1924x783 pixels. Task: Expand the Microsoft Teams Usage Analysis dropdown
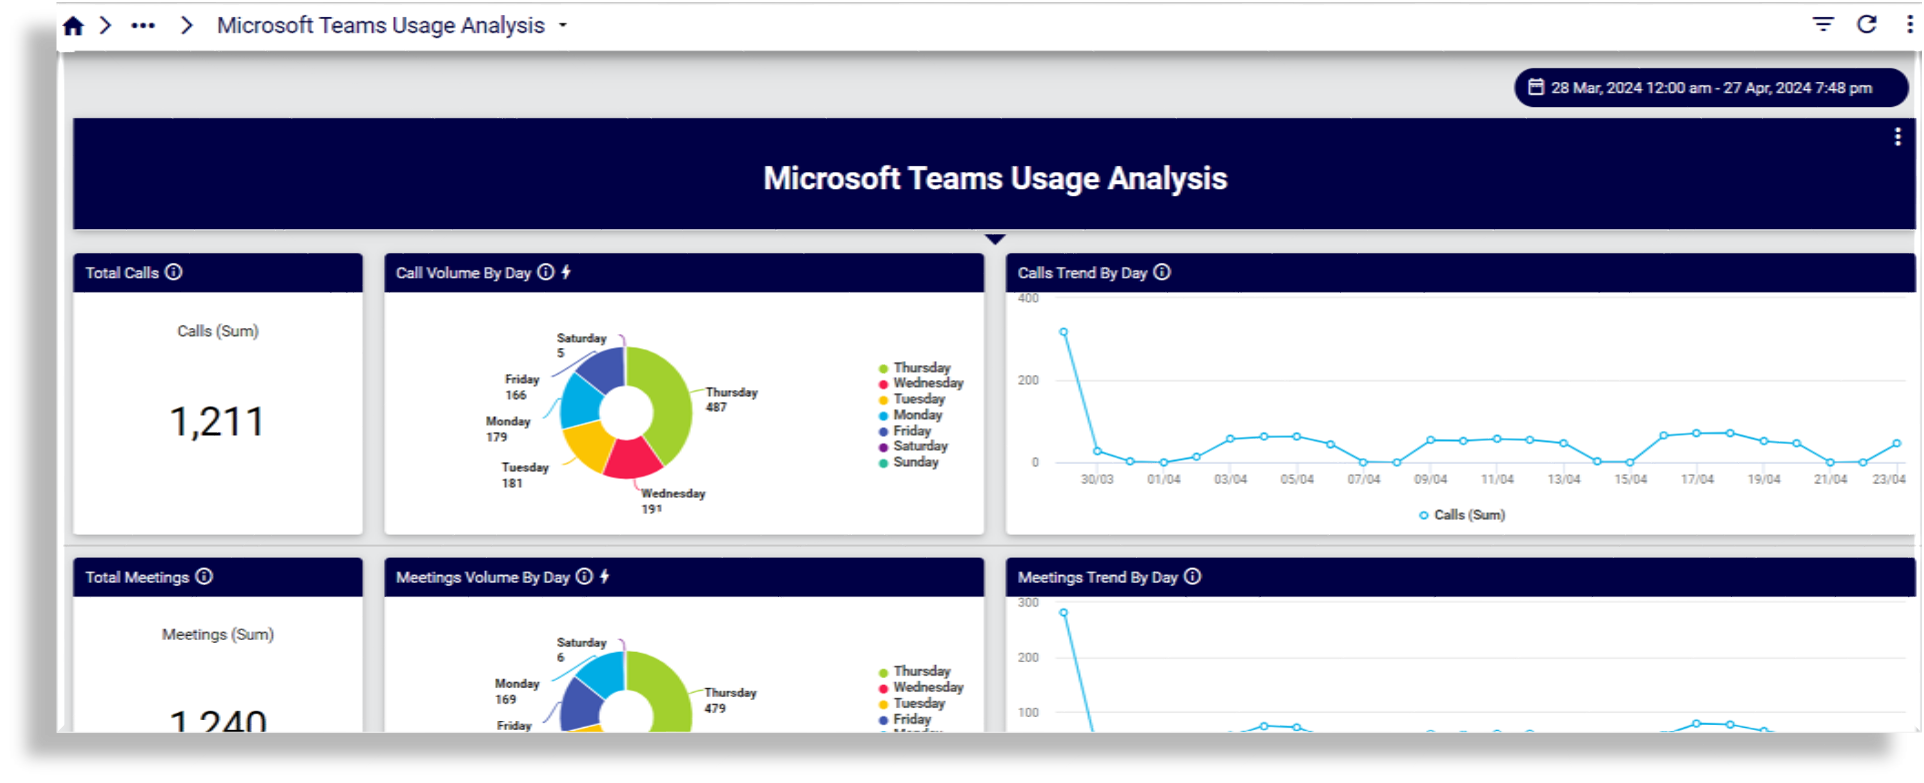(x=563, y=26)
